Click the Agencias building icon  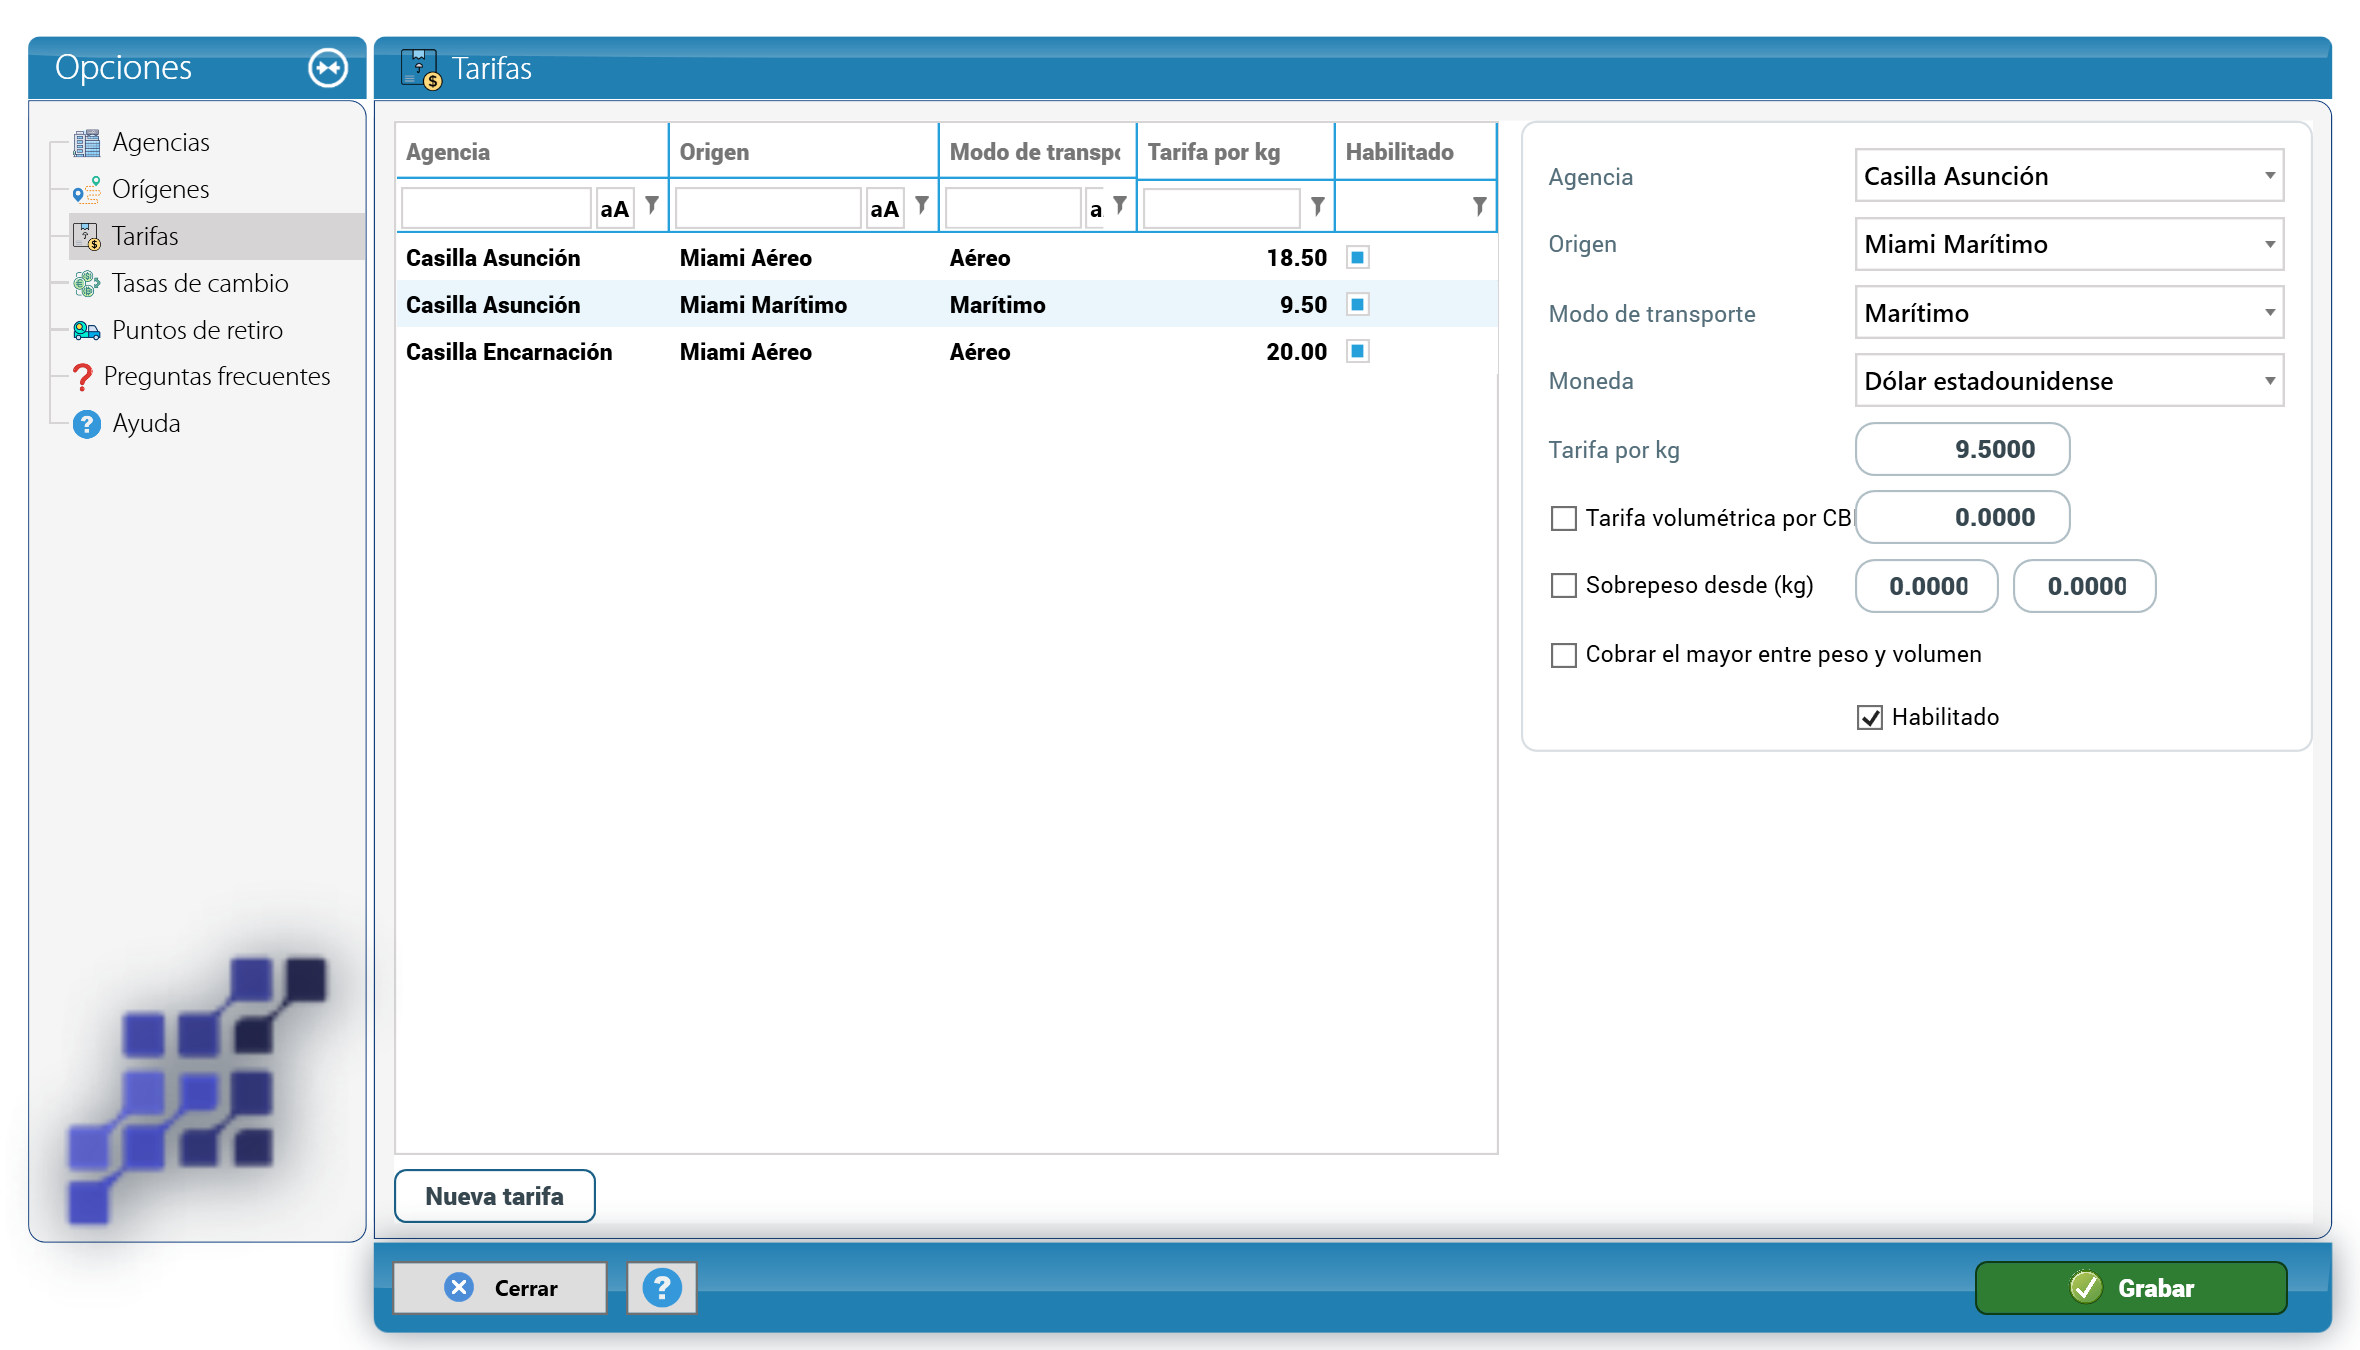(x=87, y=143)
